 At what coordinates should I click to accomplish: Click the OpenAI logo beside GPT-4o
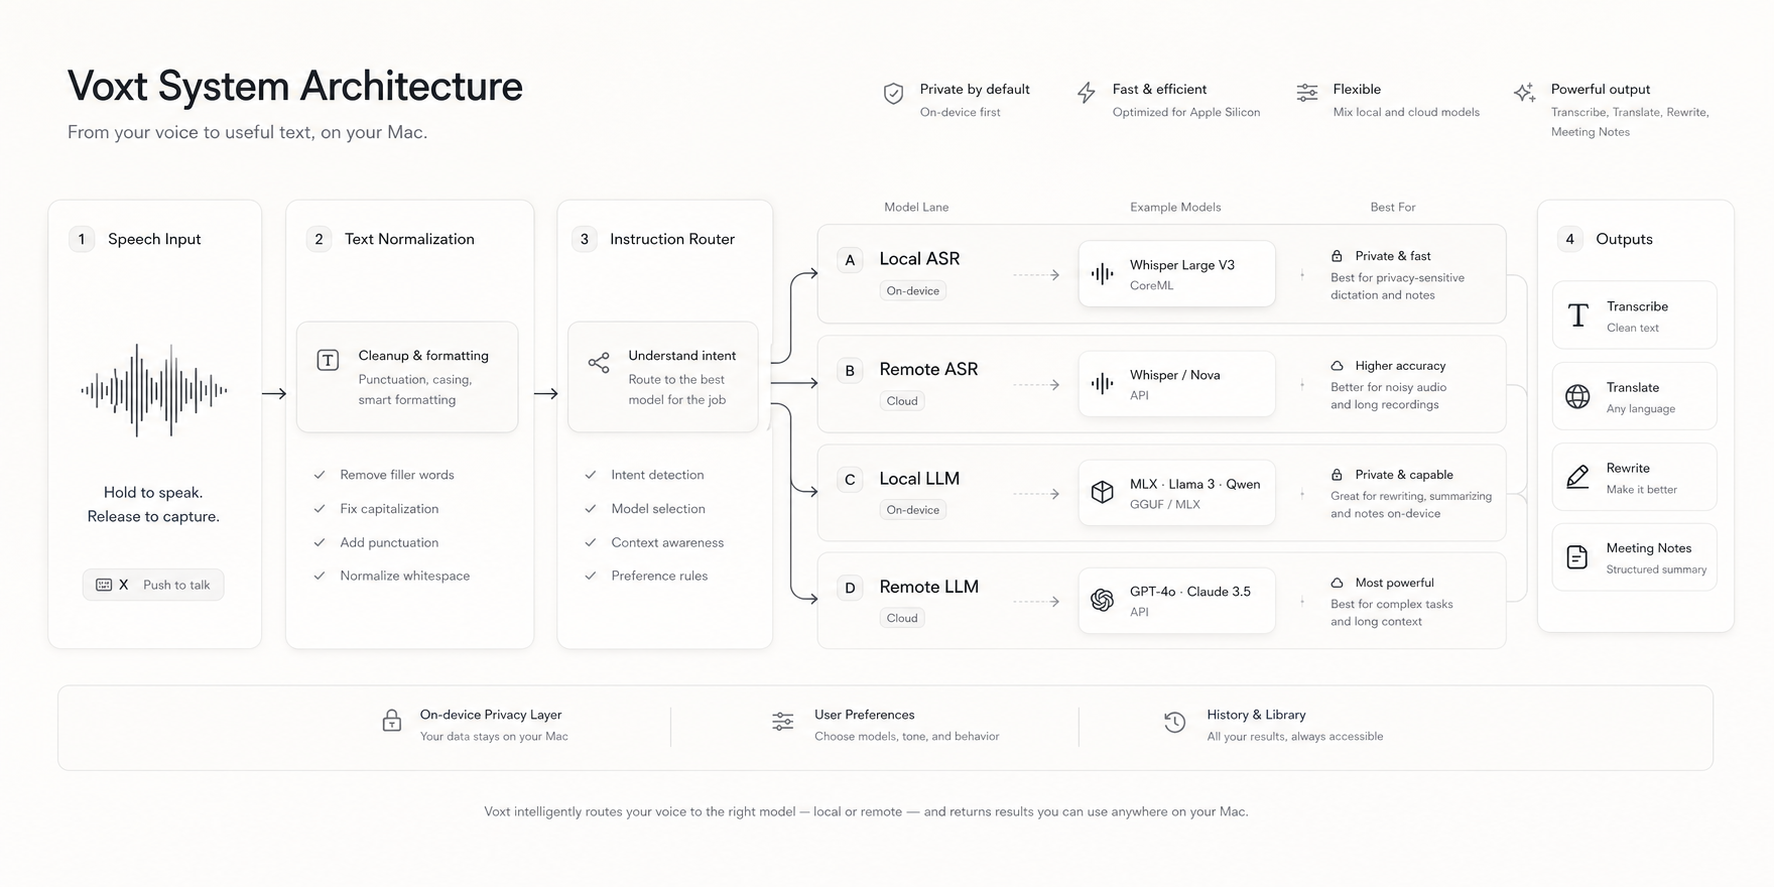tap(1102, 600)
